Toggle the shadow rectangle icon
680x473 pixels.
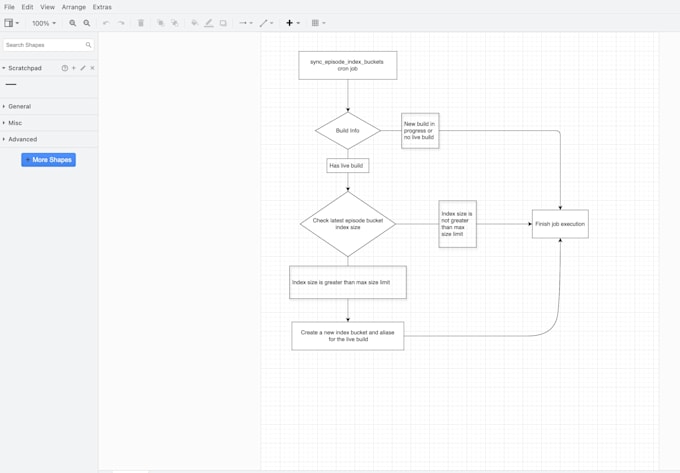pyautogui.click(x=223, y=23)
